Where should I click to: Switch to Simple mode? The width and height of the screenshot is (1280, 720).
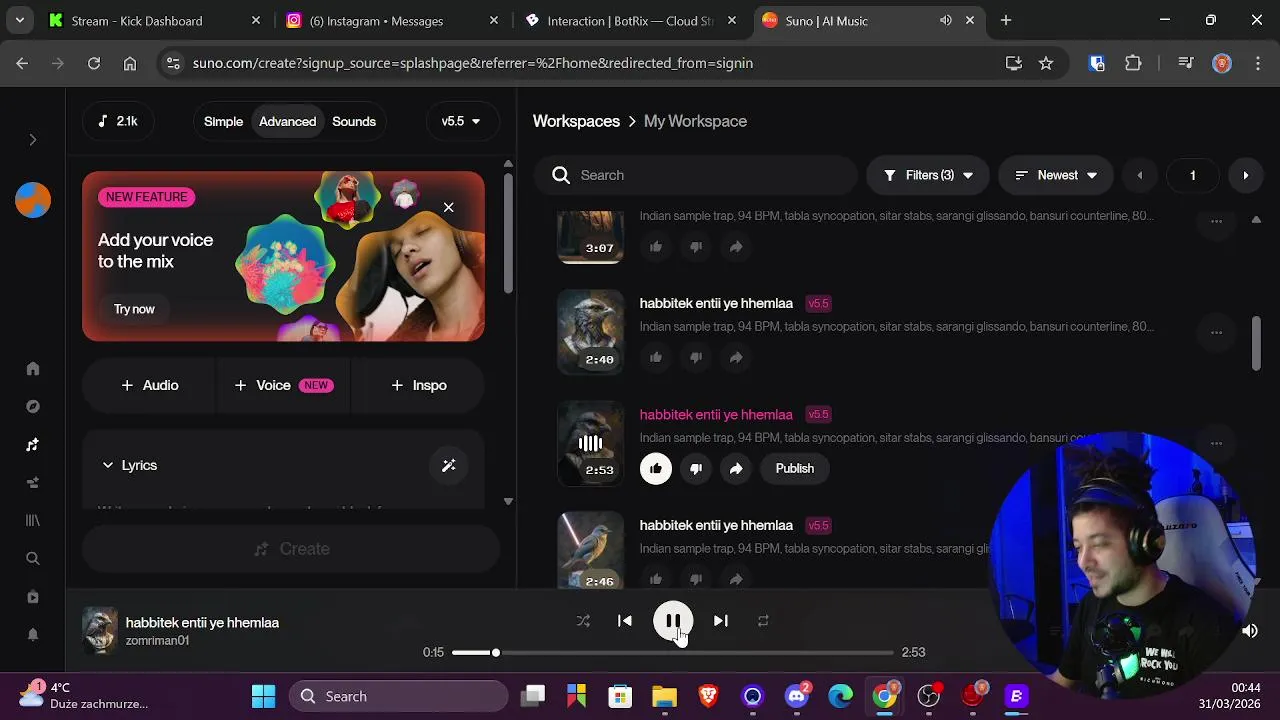tap(223, 121)
